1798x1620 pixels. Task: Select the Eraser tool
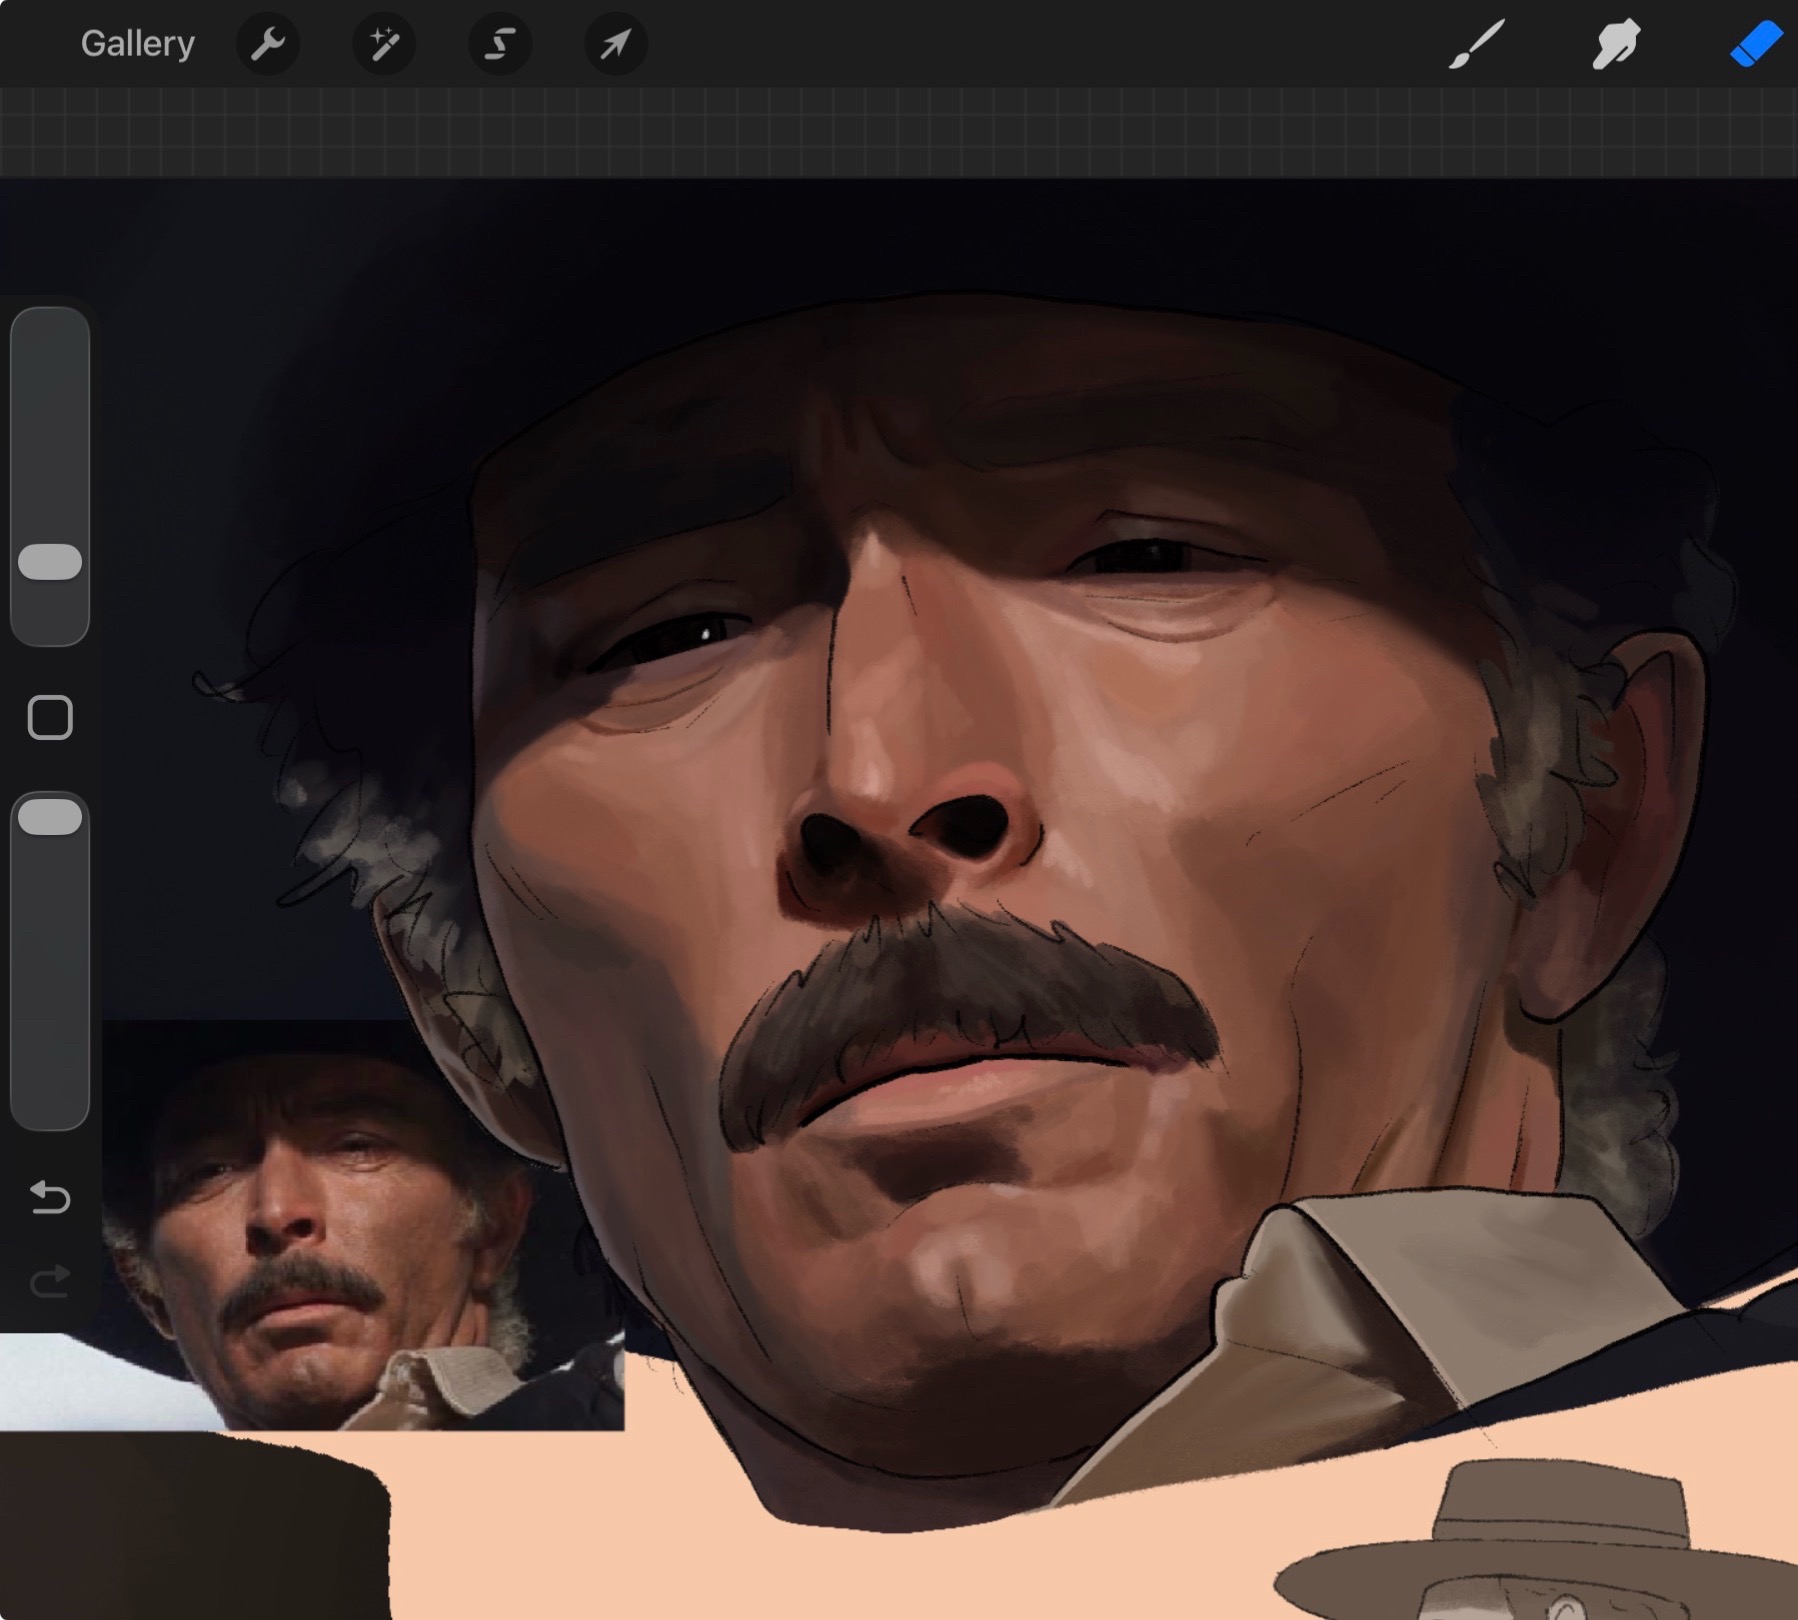click(1756, 44)
